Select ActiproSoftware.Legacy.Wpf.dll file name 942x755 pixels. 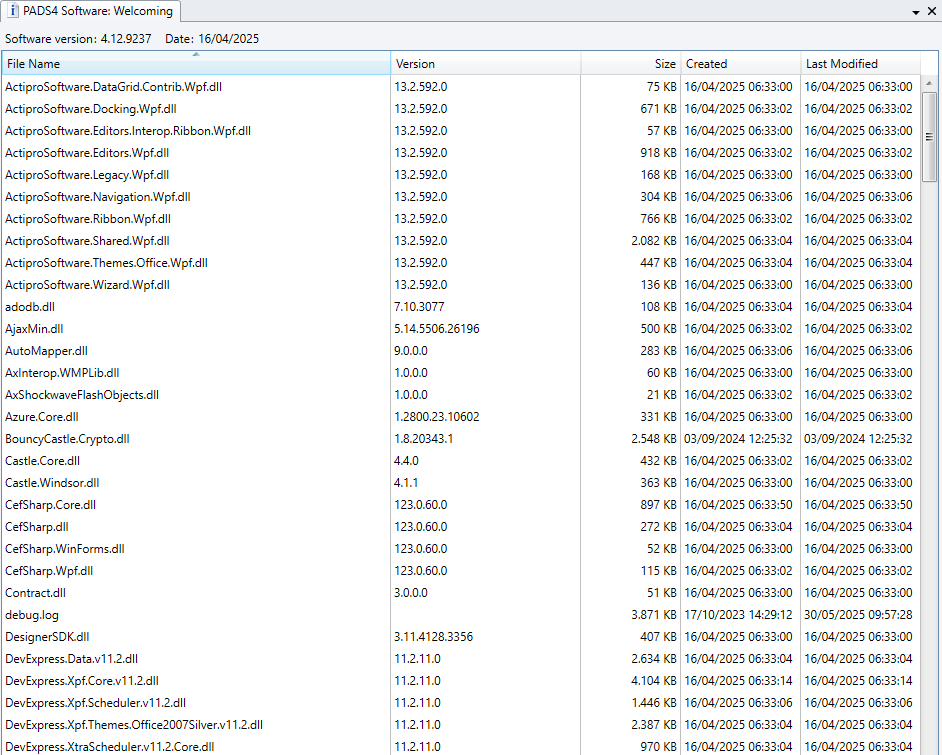click(87, 175)
